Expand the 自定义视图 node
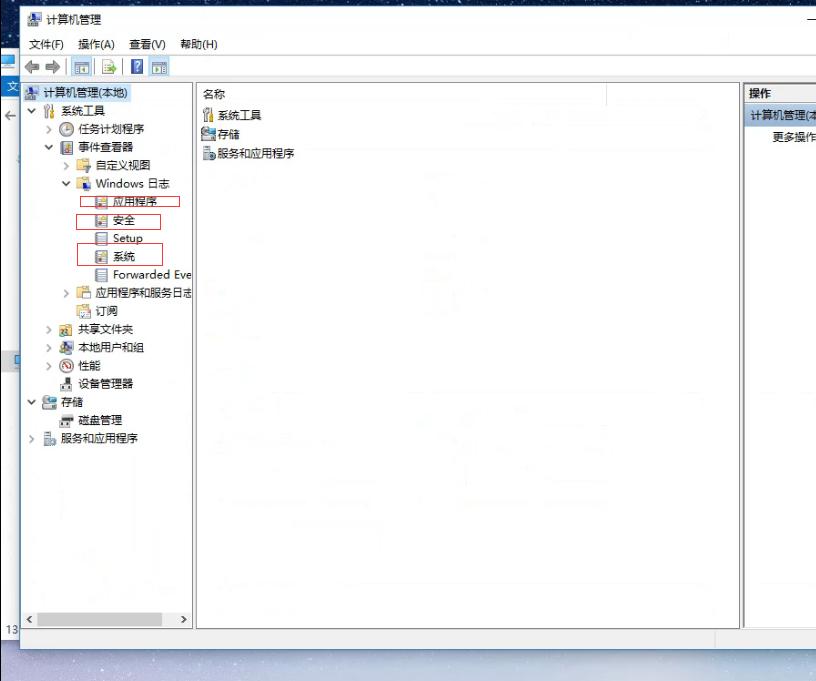The image size is (816, 681). coord(66,166)
